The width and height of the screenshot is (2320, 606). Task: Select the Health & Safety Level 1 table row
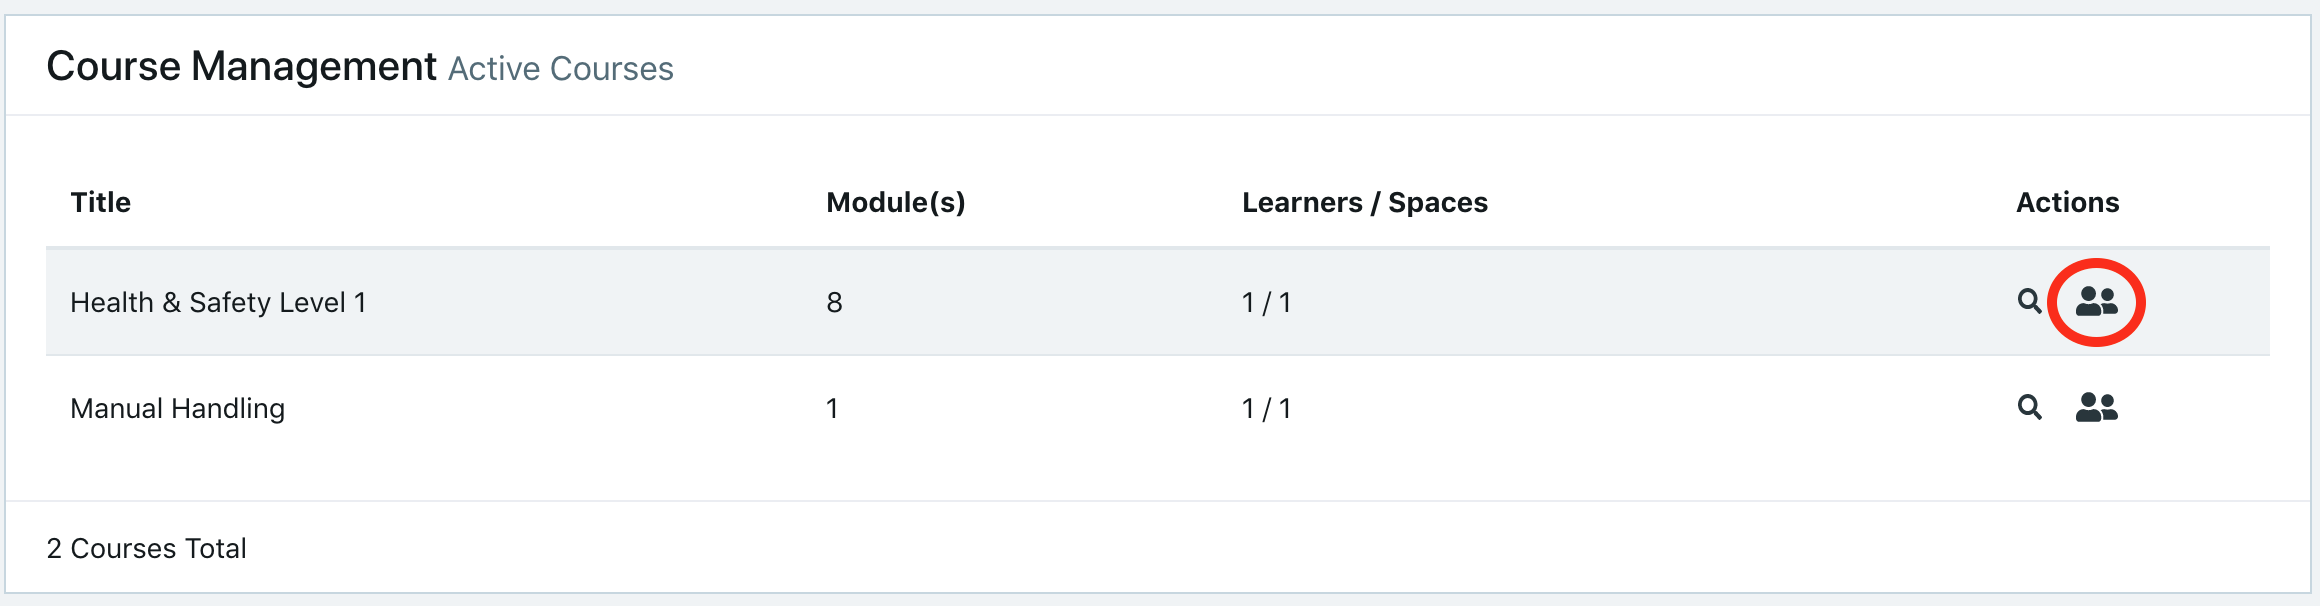(x=1158, y=302)
